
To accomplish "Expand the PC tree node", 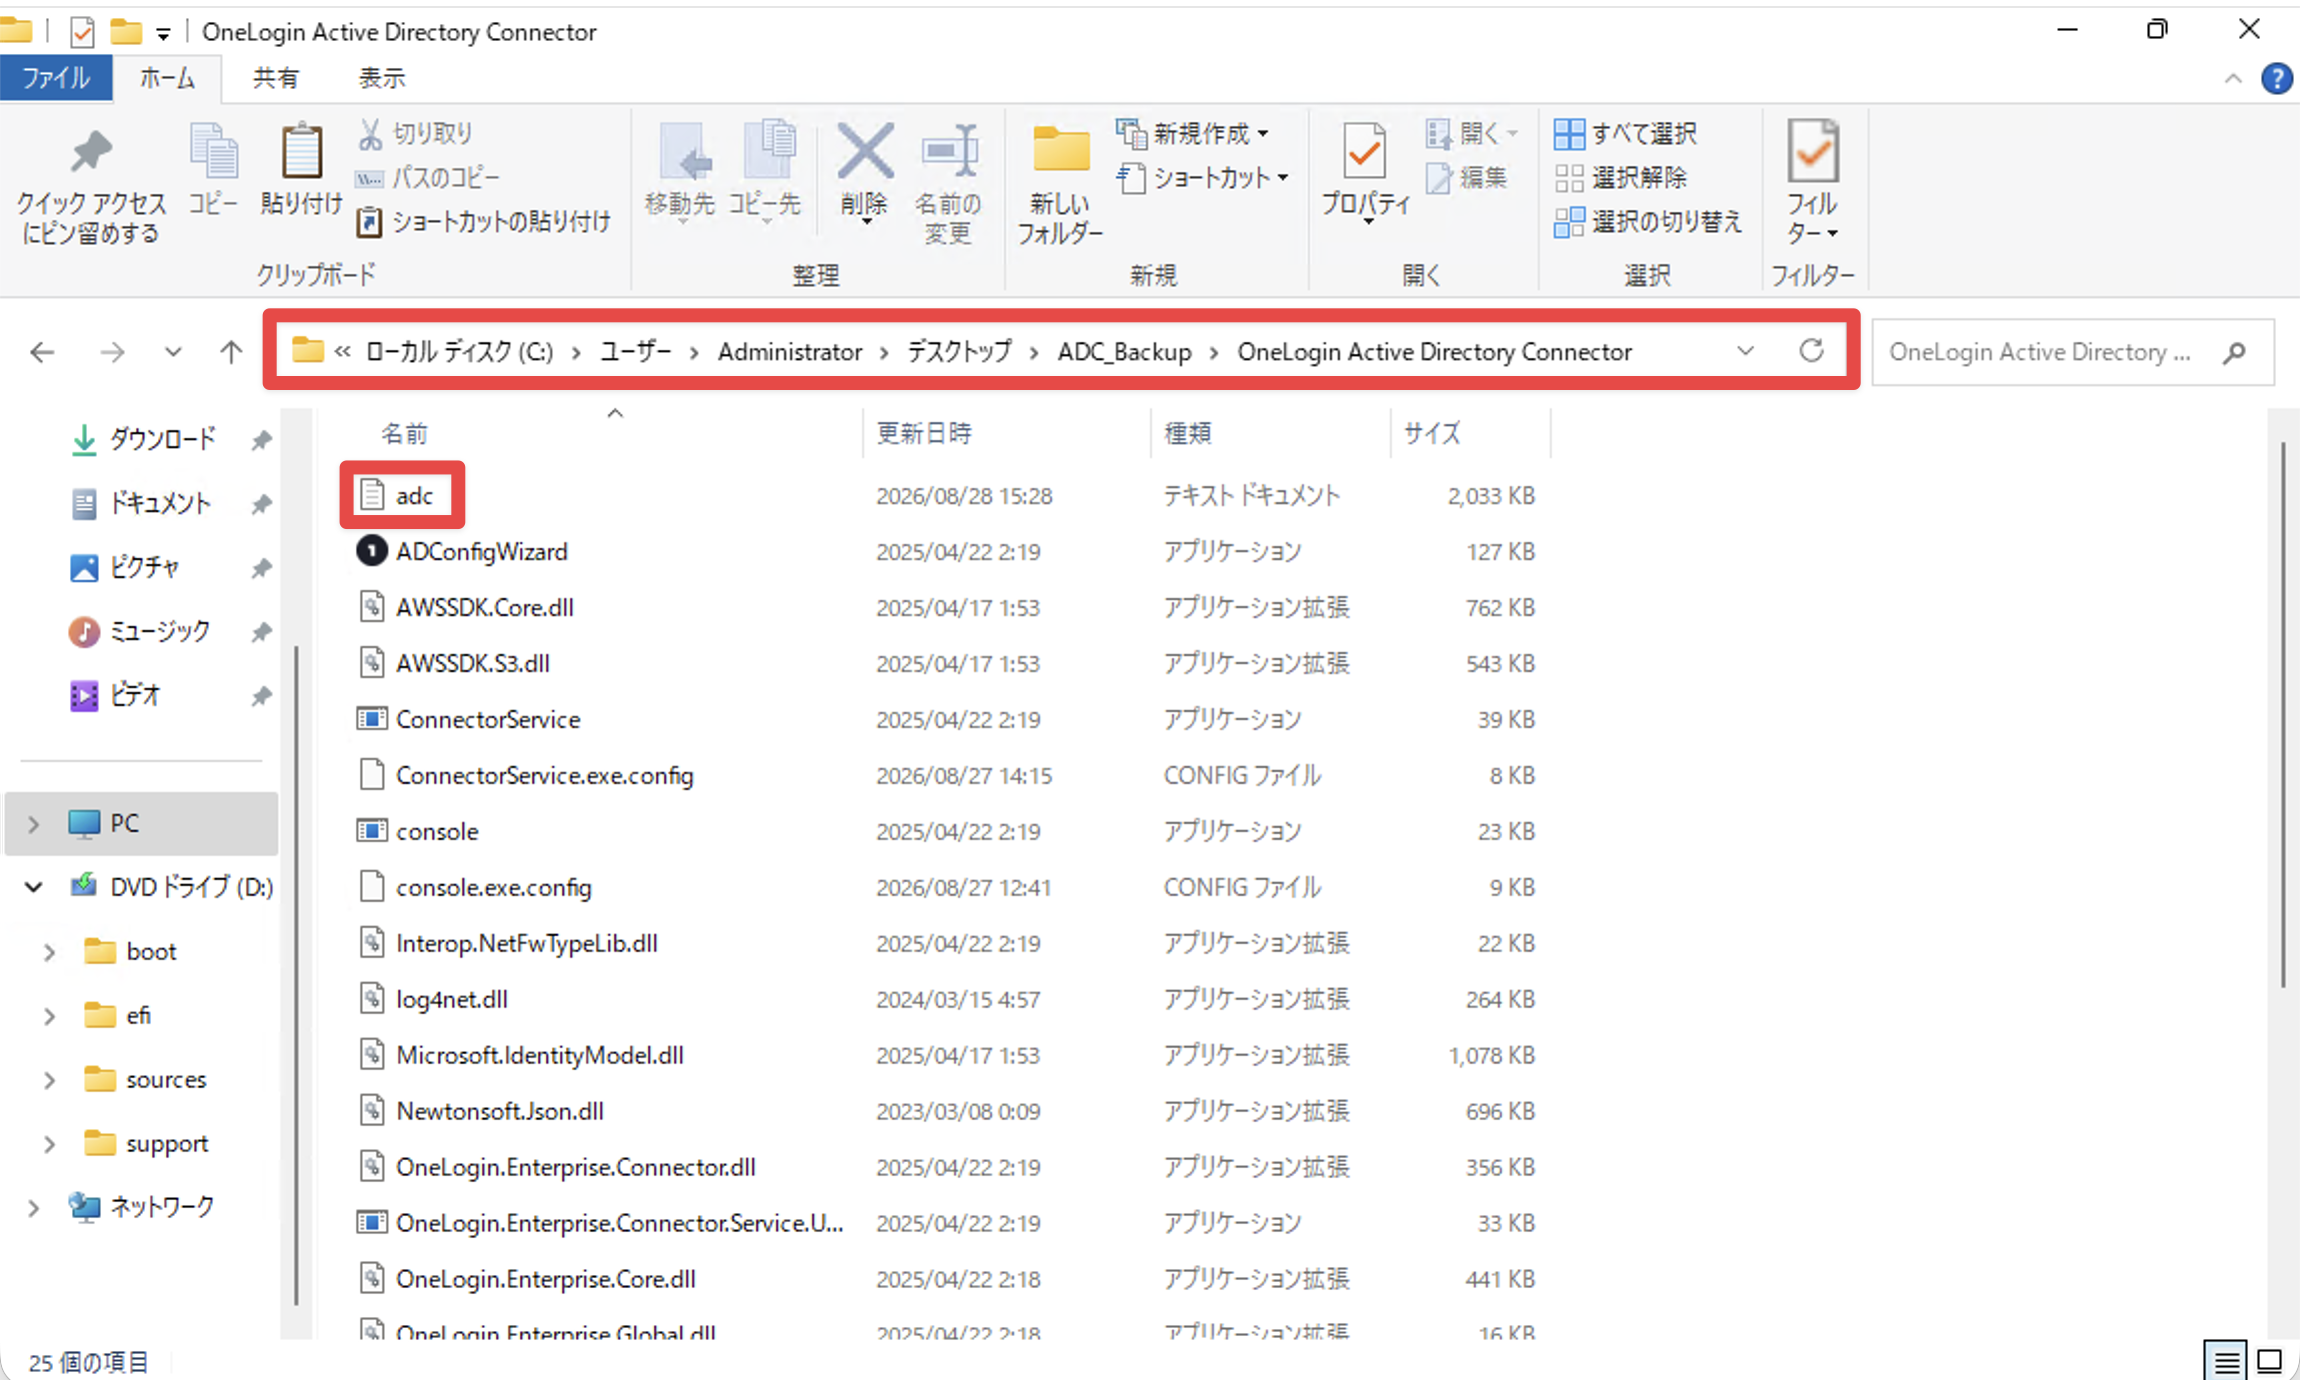I will (x=33, y=824).
